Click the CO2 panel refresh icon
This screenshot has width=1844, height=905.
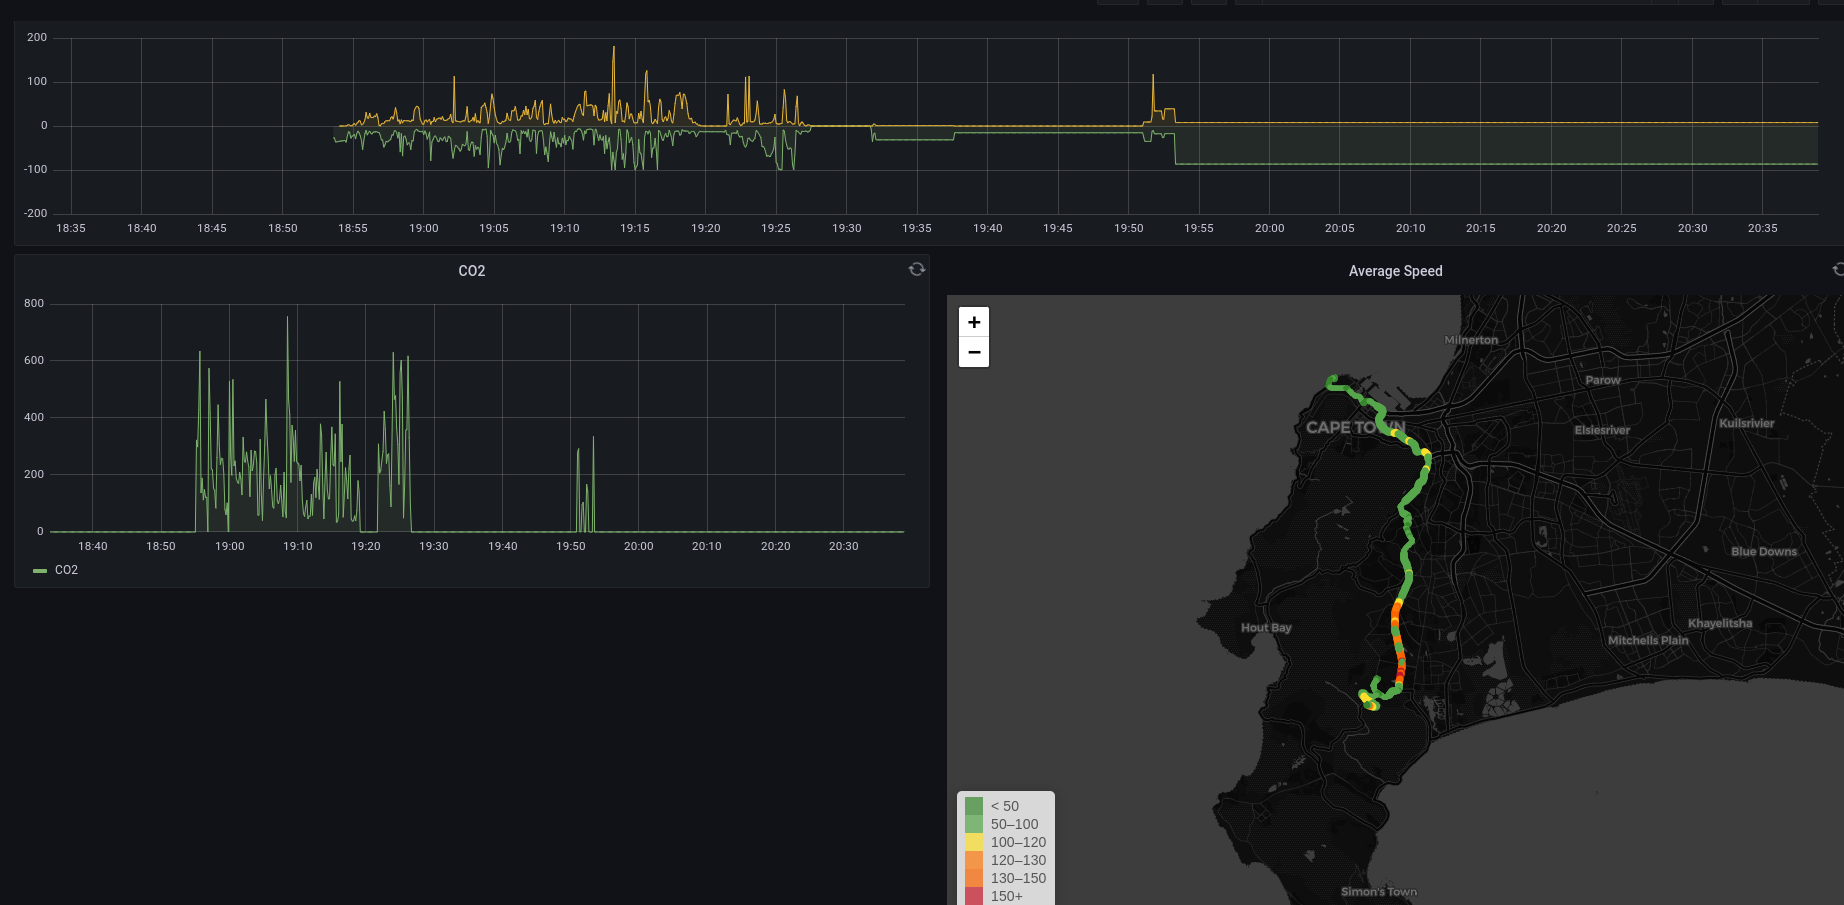[x=916, y=269]
